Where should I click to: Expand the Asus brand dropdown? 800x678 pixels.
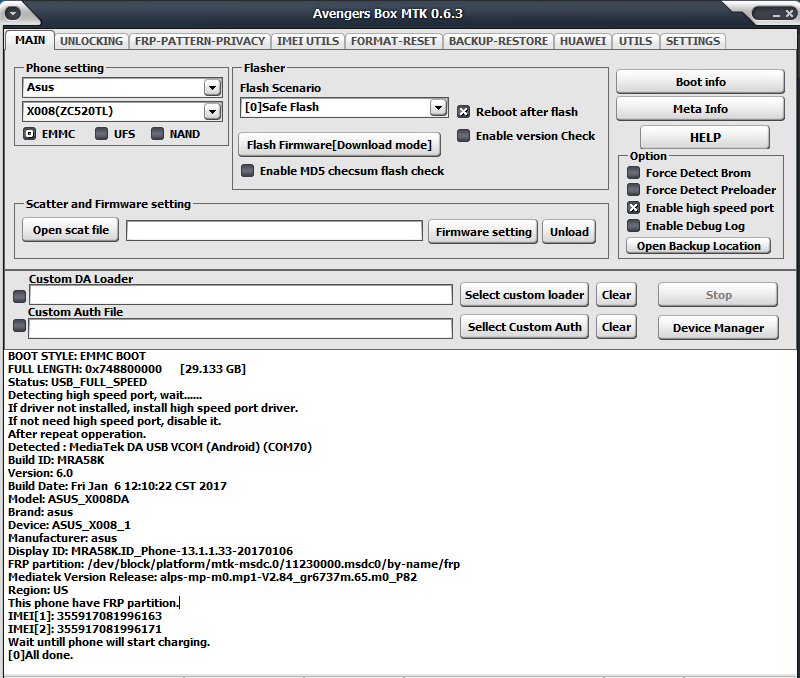(x=211, y=87)
